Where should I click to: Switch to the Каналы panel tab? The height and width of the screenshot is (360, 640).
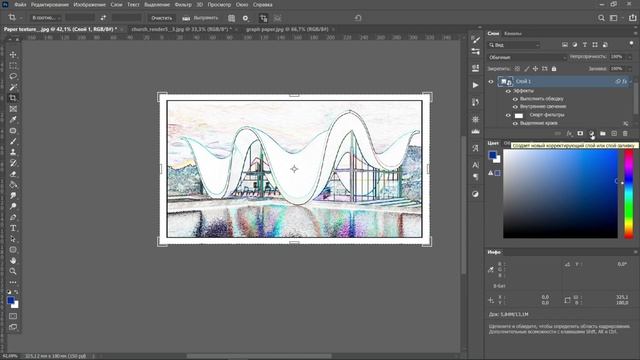click(x=513, y=33)
